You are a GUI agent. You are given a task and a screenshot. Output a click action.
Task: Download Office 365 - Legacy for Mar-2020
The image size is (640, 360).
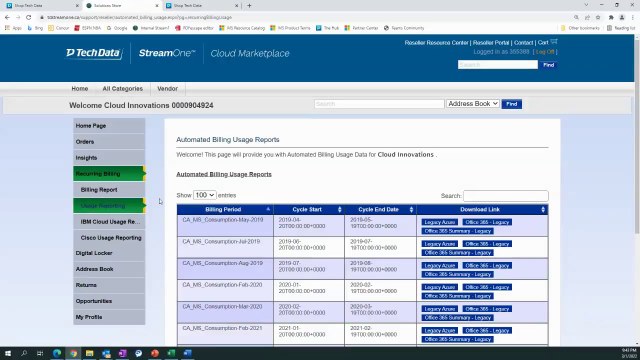point(487,309)
